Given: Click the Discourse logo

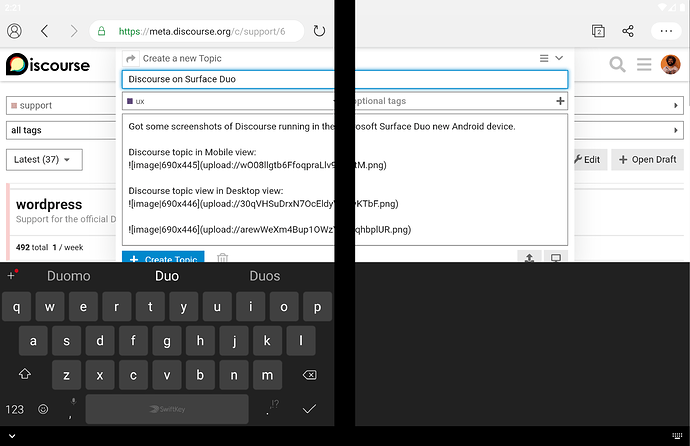Looking at the screenshot, I should (x=48, y=65).
